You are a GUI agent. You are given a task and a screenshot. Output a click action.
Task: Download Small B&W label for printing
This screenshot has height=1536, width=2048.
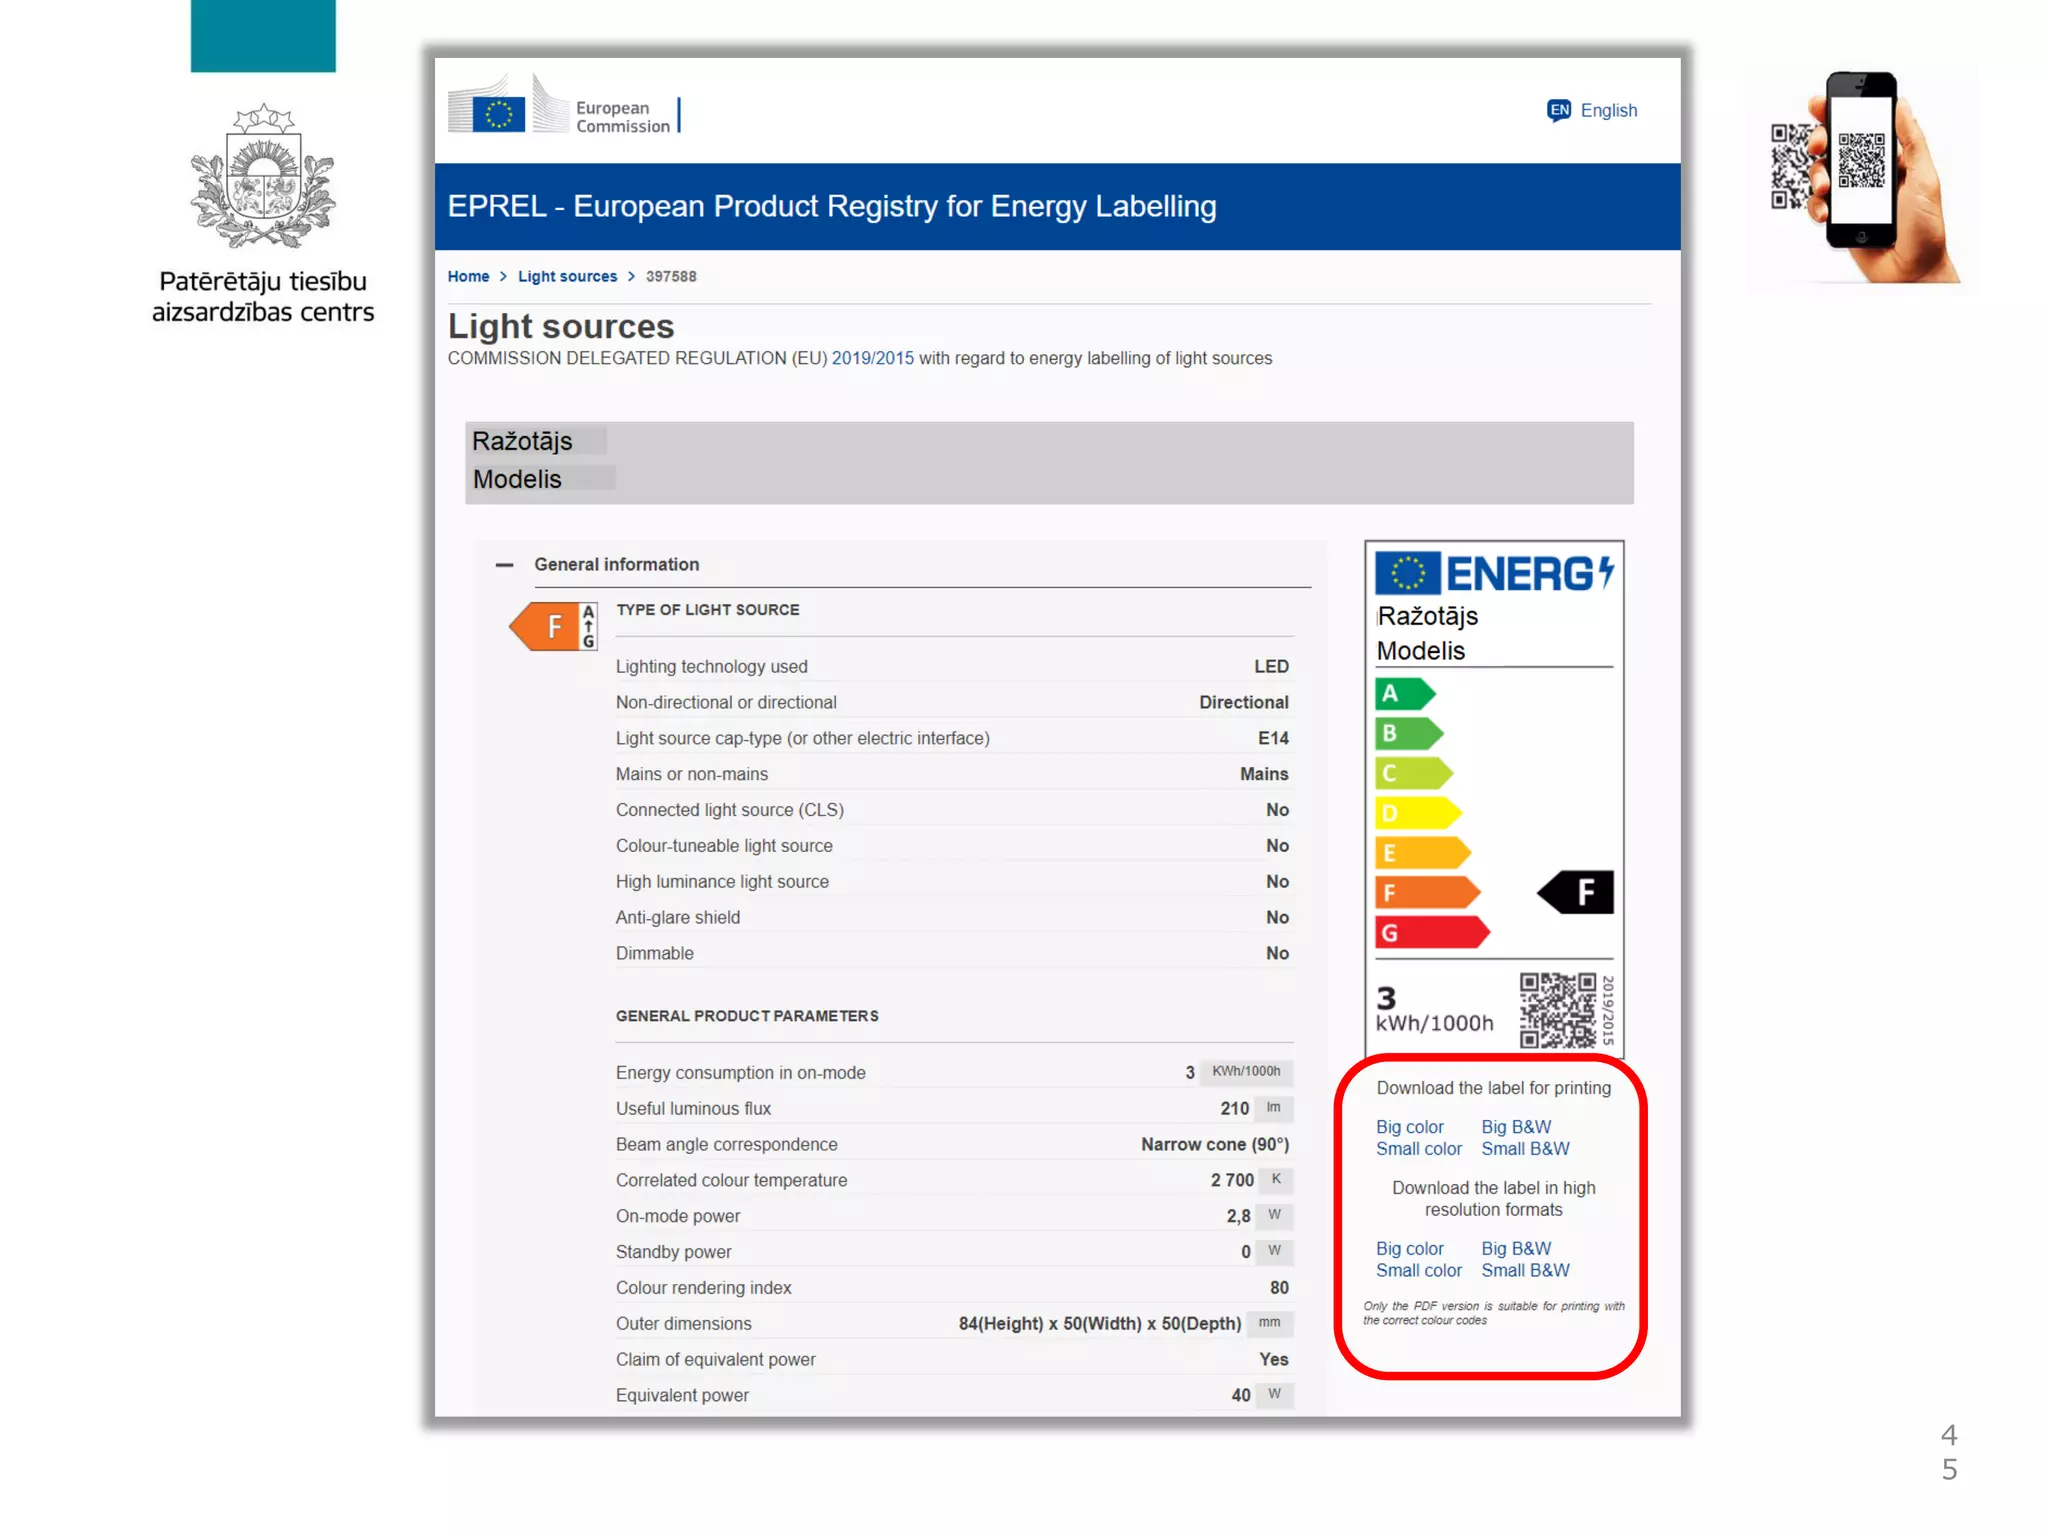tap(1525, 1149)
